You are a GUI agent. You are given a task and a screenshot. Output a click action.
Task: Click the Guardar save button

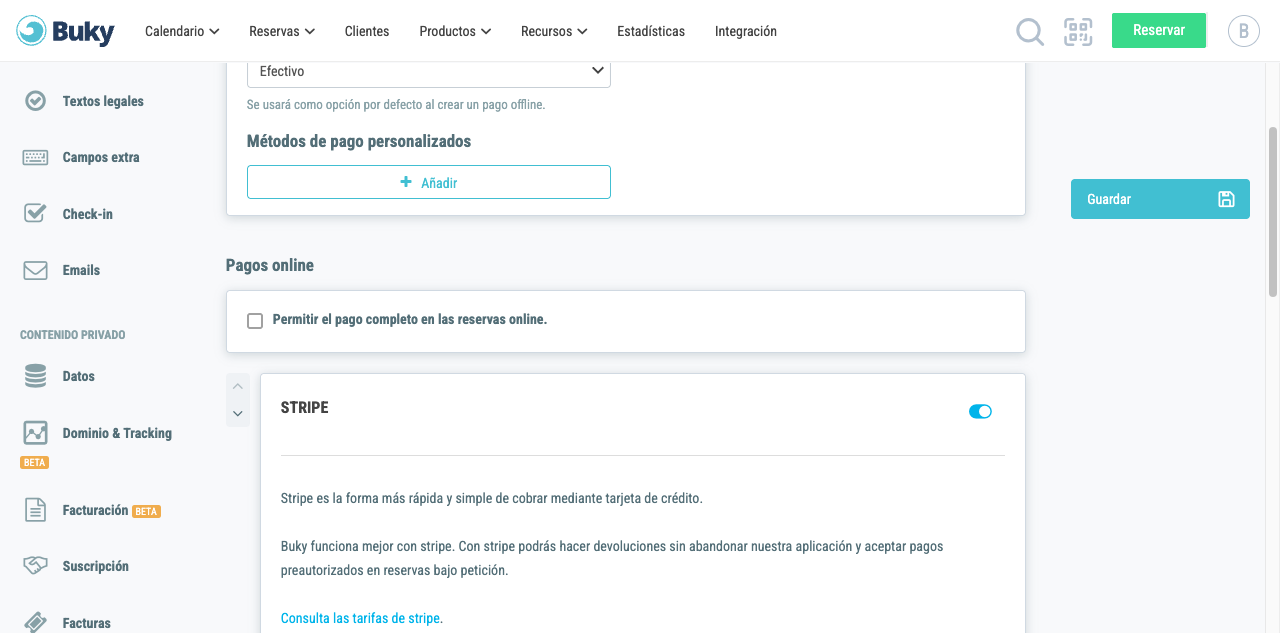(x=1160, y=199)
